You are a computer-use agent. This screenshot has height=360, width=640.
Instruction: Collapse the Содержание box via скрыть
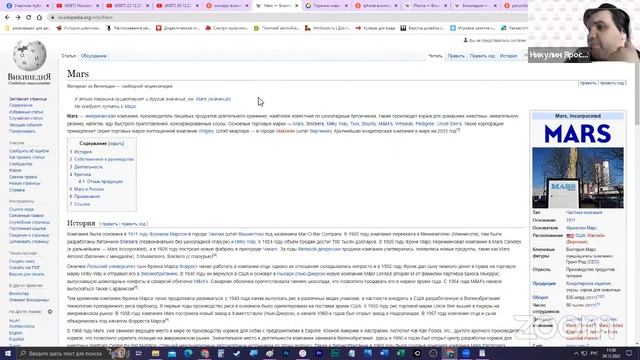(116, 144)
